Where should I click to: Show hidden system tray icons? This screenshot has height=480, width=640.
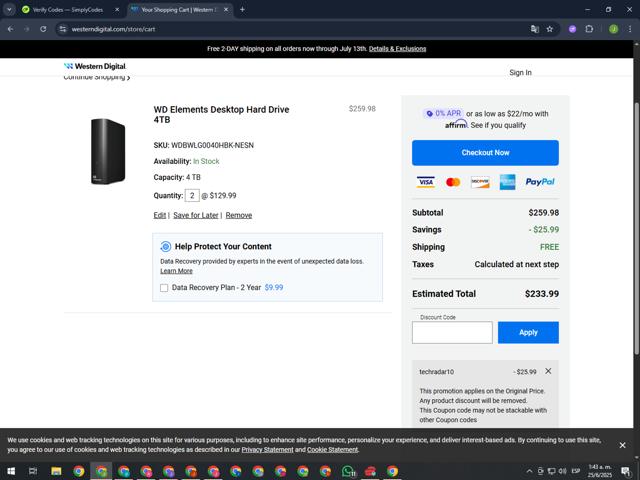tap(529, 471)
